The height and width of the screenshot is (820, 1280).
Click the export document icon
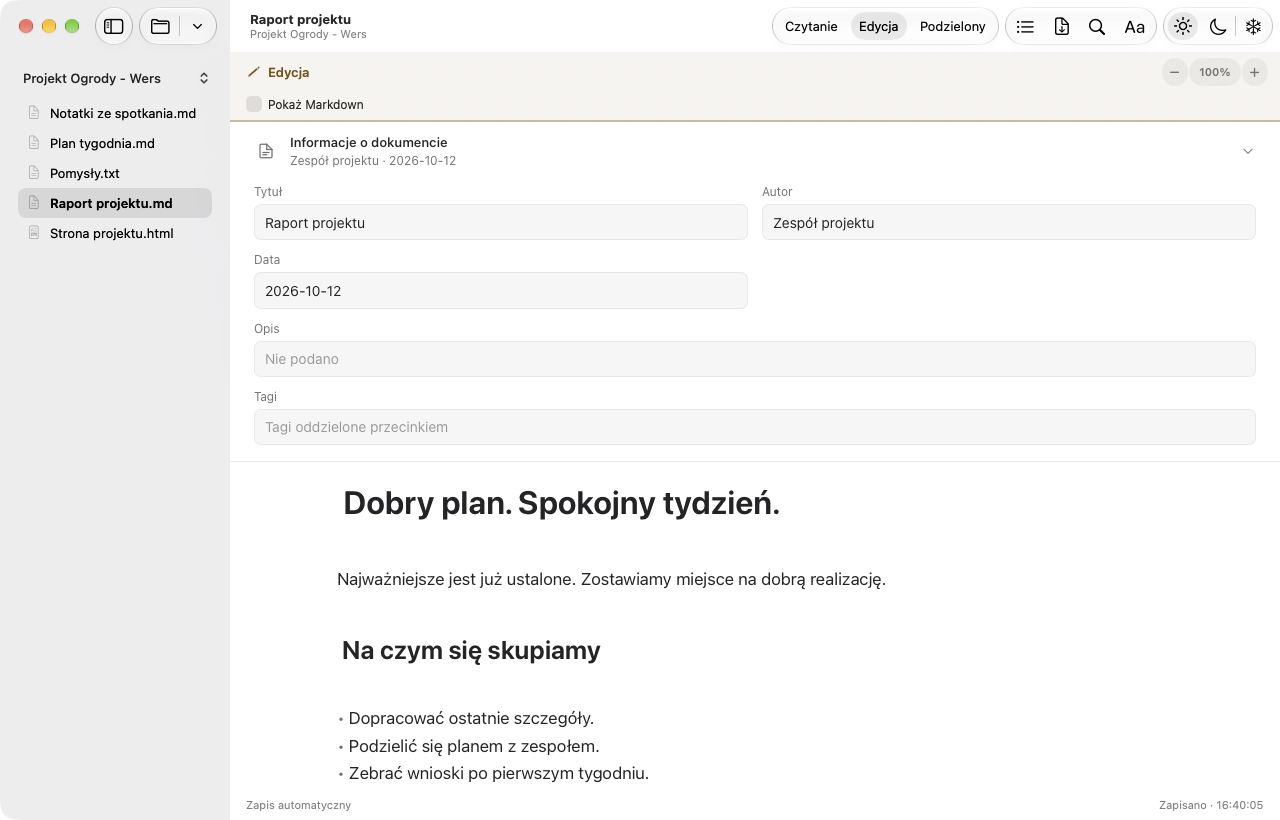tap(1061, 27)
